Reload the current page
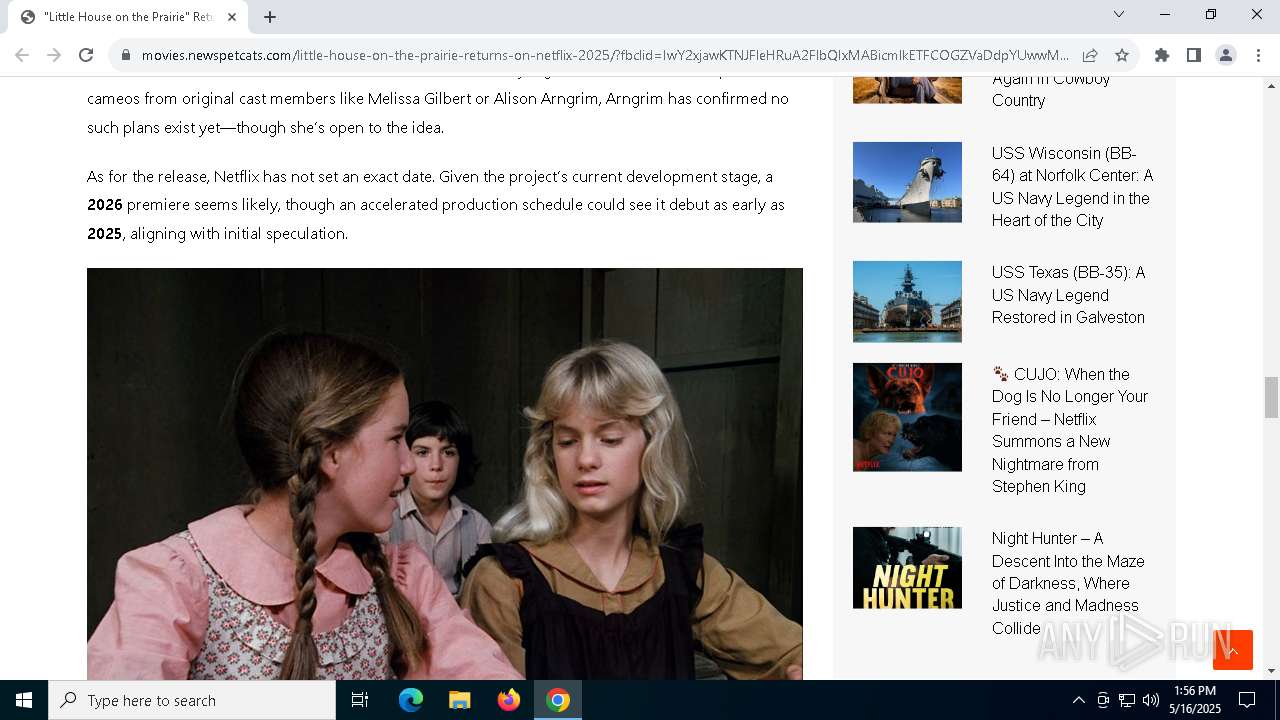Viewport: 1280px width, 720px height. [86, 55]
